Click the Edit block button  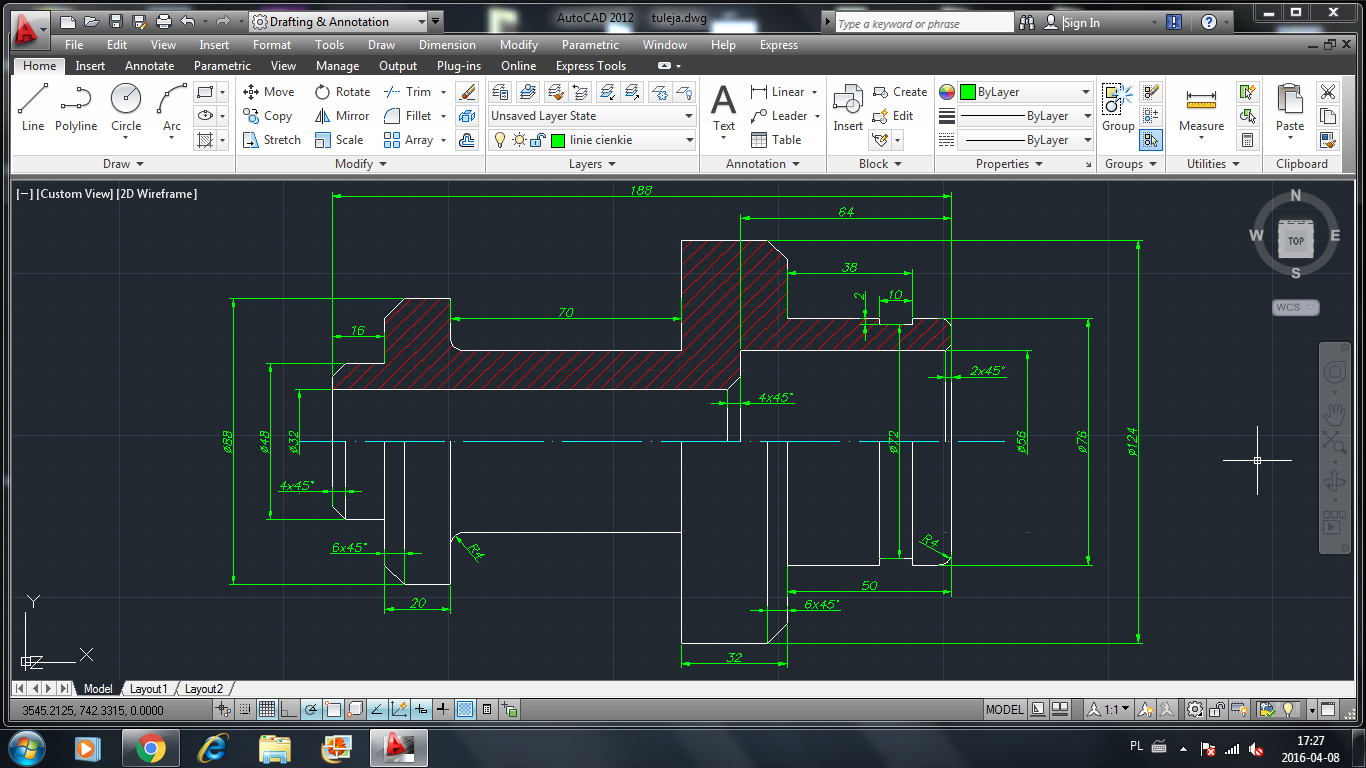point(893,116)
